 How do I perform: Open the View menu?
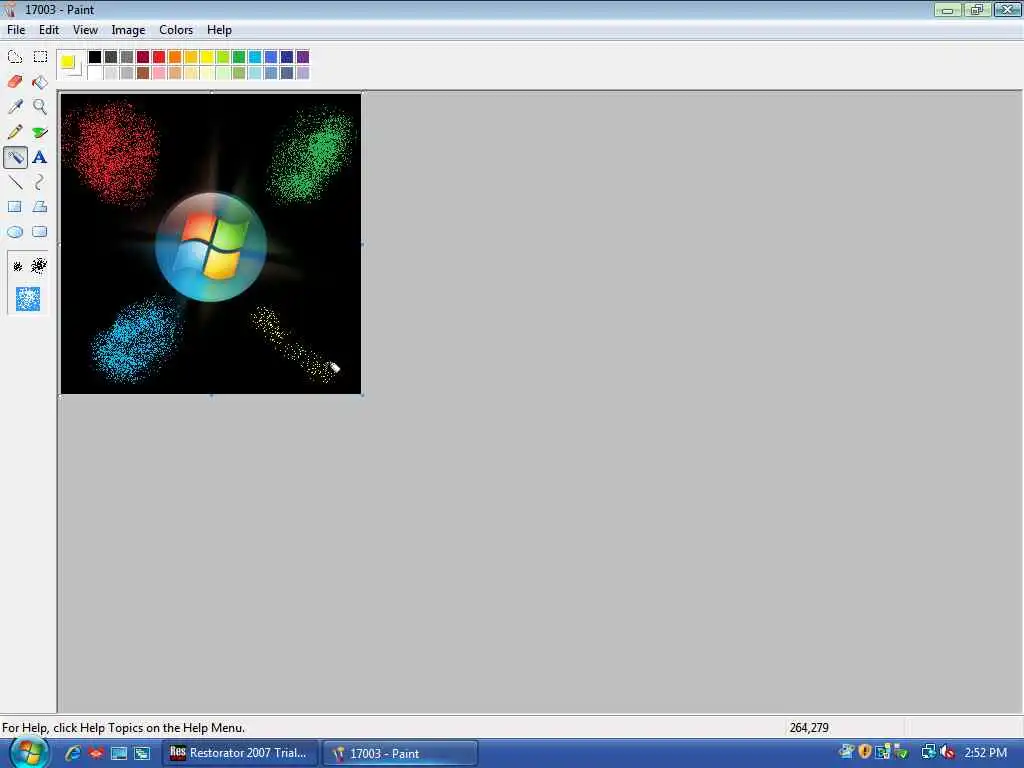85,30
